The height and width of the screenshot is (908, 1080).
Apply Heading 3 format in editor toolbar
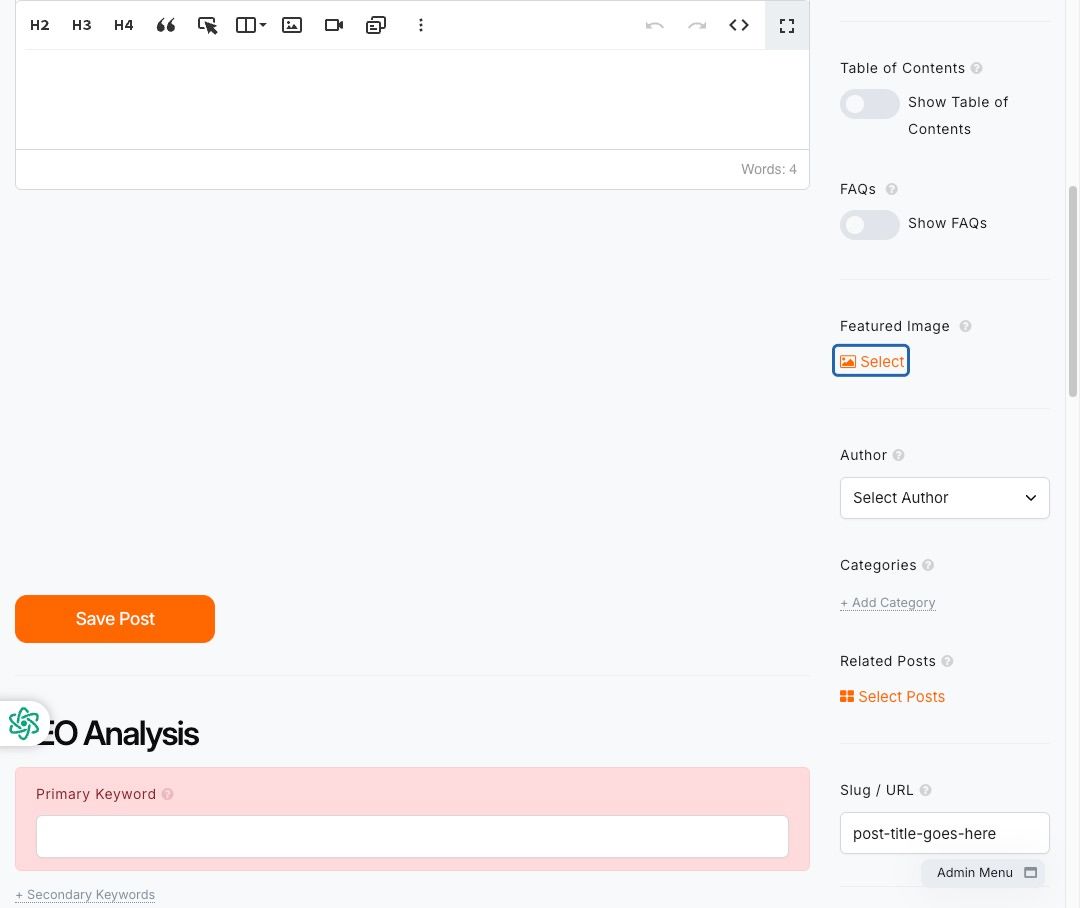pyautogui.click(x=81, y=25)
